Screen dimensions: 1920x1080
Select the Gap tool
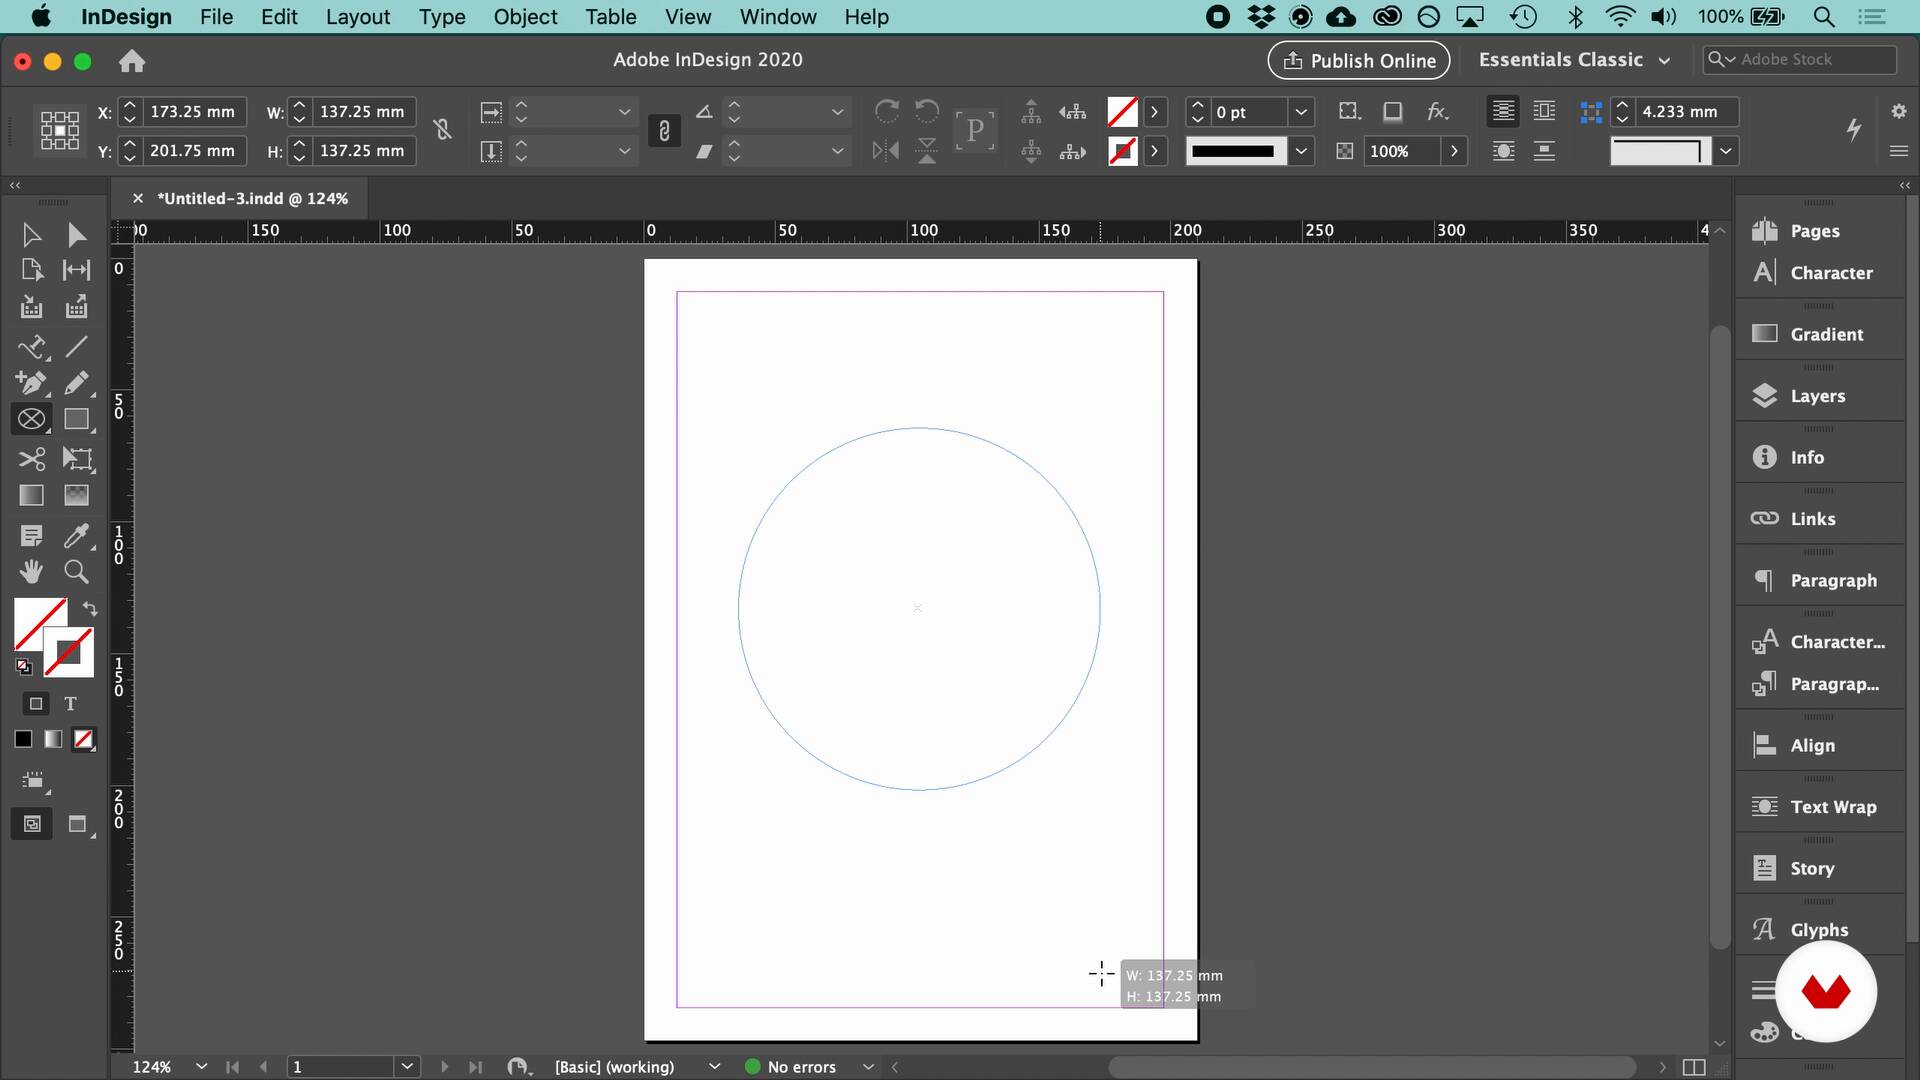point(76,270)
